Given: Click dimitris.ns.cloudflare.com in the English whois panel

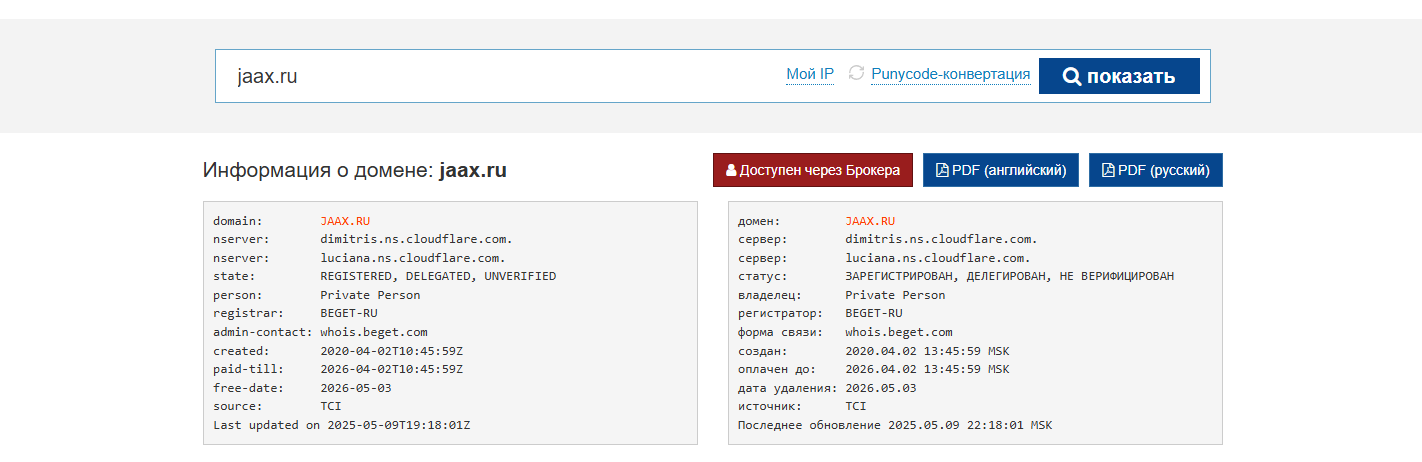Looking at the screenshot, I should click(416, 239).
